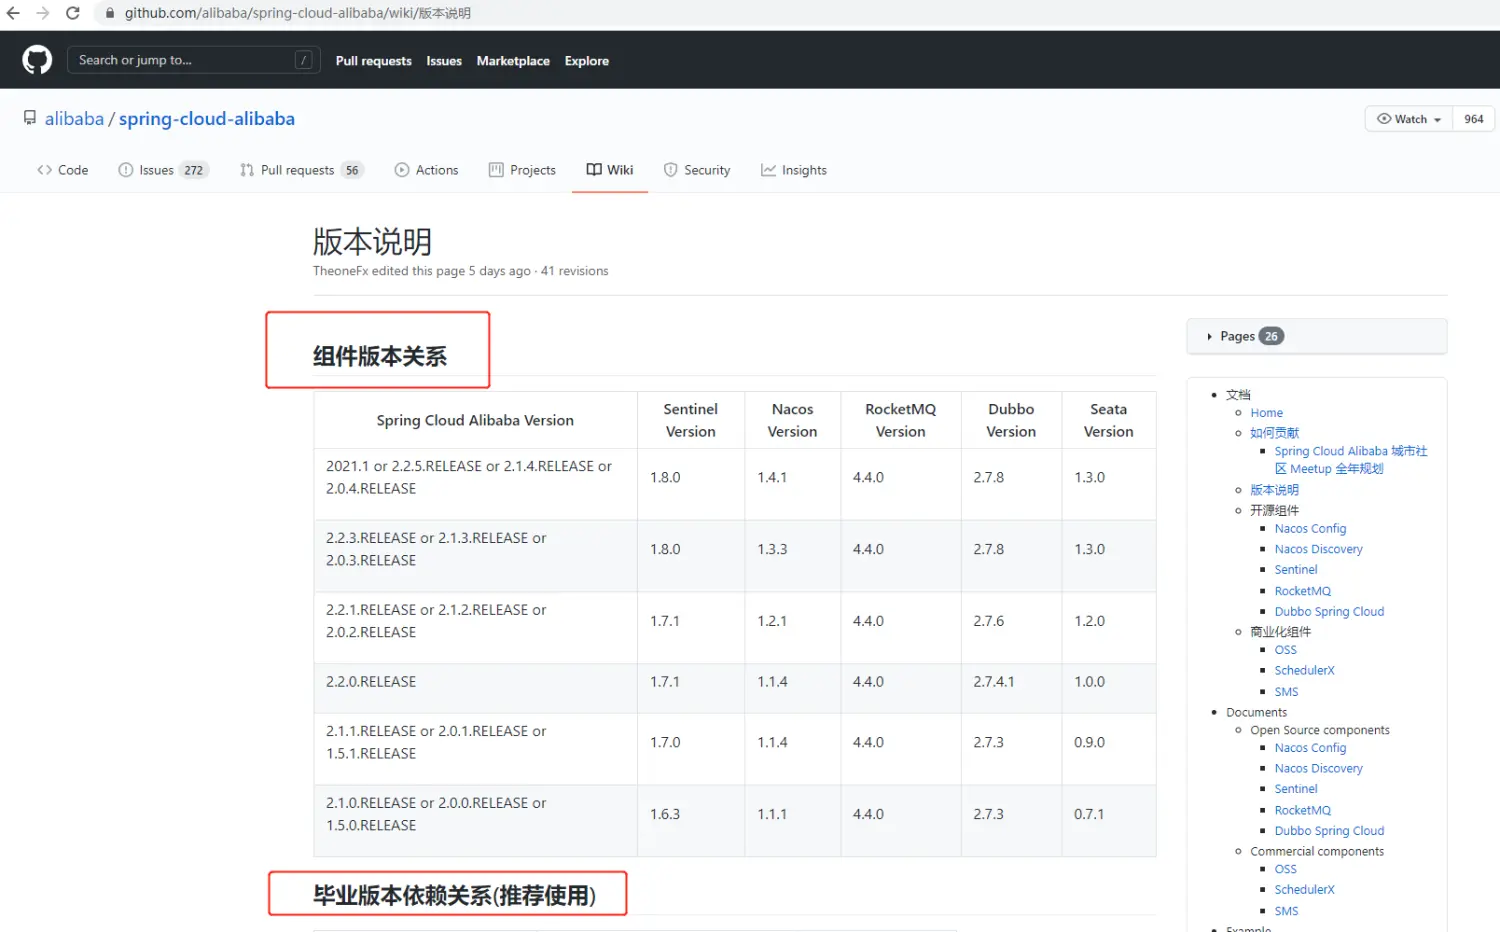Image resolution: width=1500 pixels, height=932 pixels.
Task: Open Sentinel under Open Source components
Action: pyautogui.click(x=1296, y=789)
